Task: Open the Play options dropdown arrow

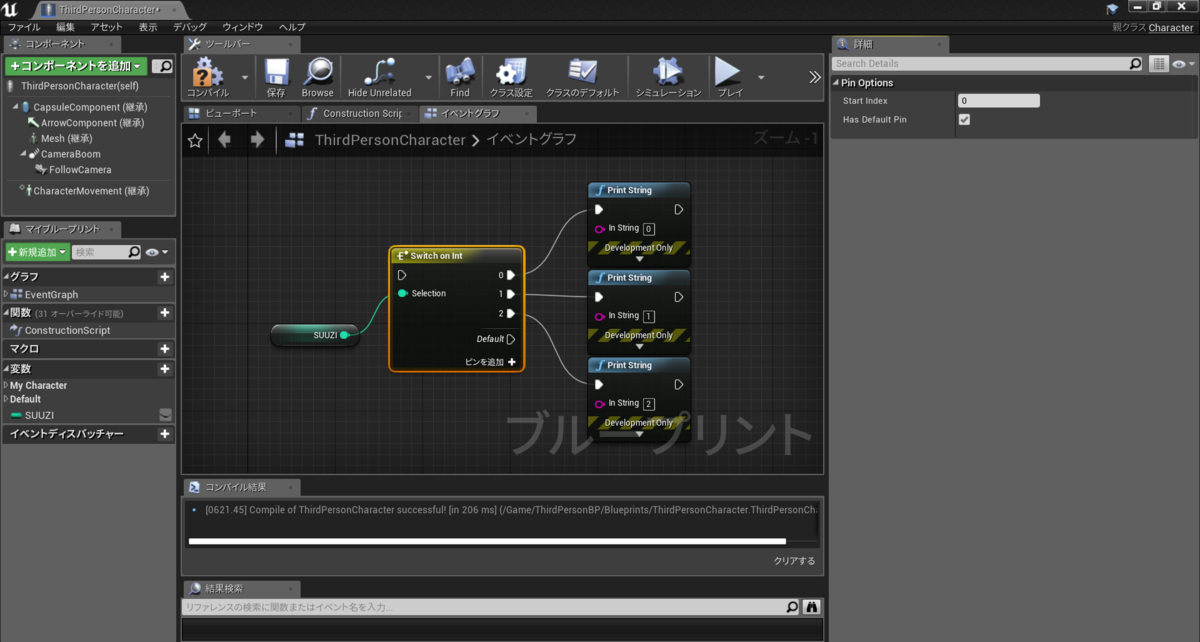Action: [x=761, y=77]
